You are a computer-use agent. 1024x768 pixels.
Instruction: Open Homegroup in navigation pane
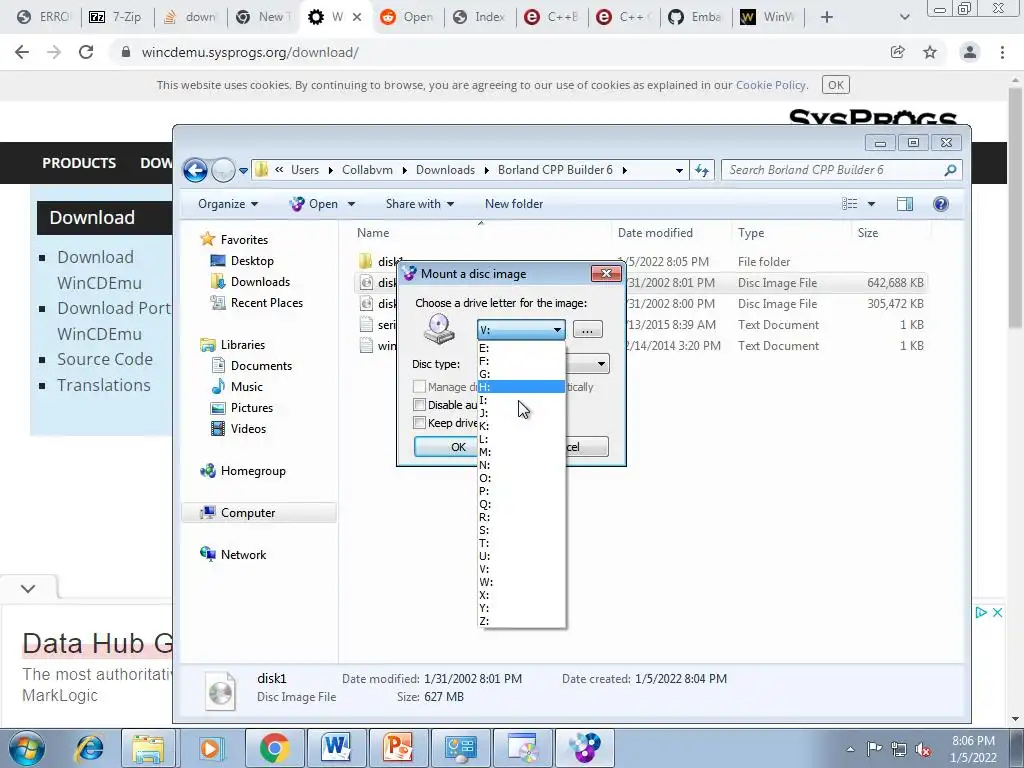[x=253, y=471]
